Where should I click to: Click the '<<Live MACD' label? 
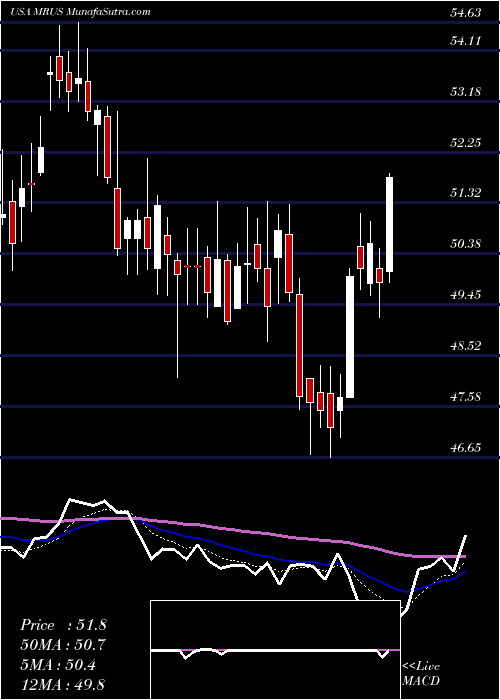click(x=421, y=673)
